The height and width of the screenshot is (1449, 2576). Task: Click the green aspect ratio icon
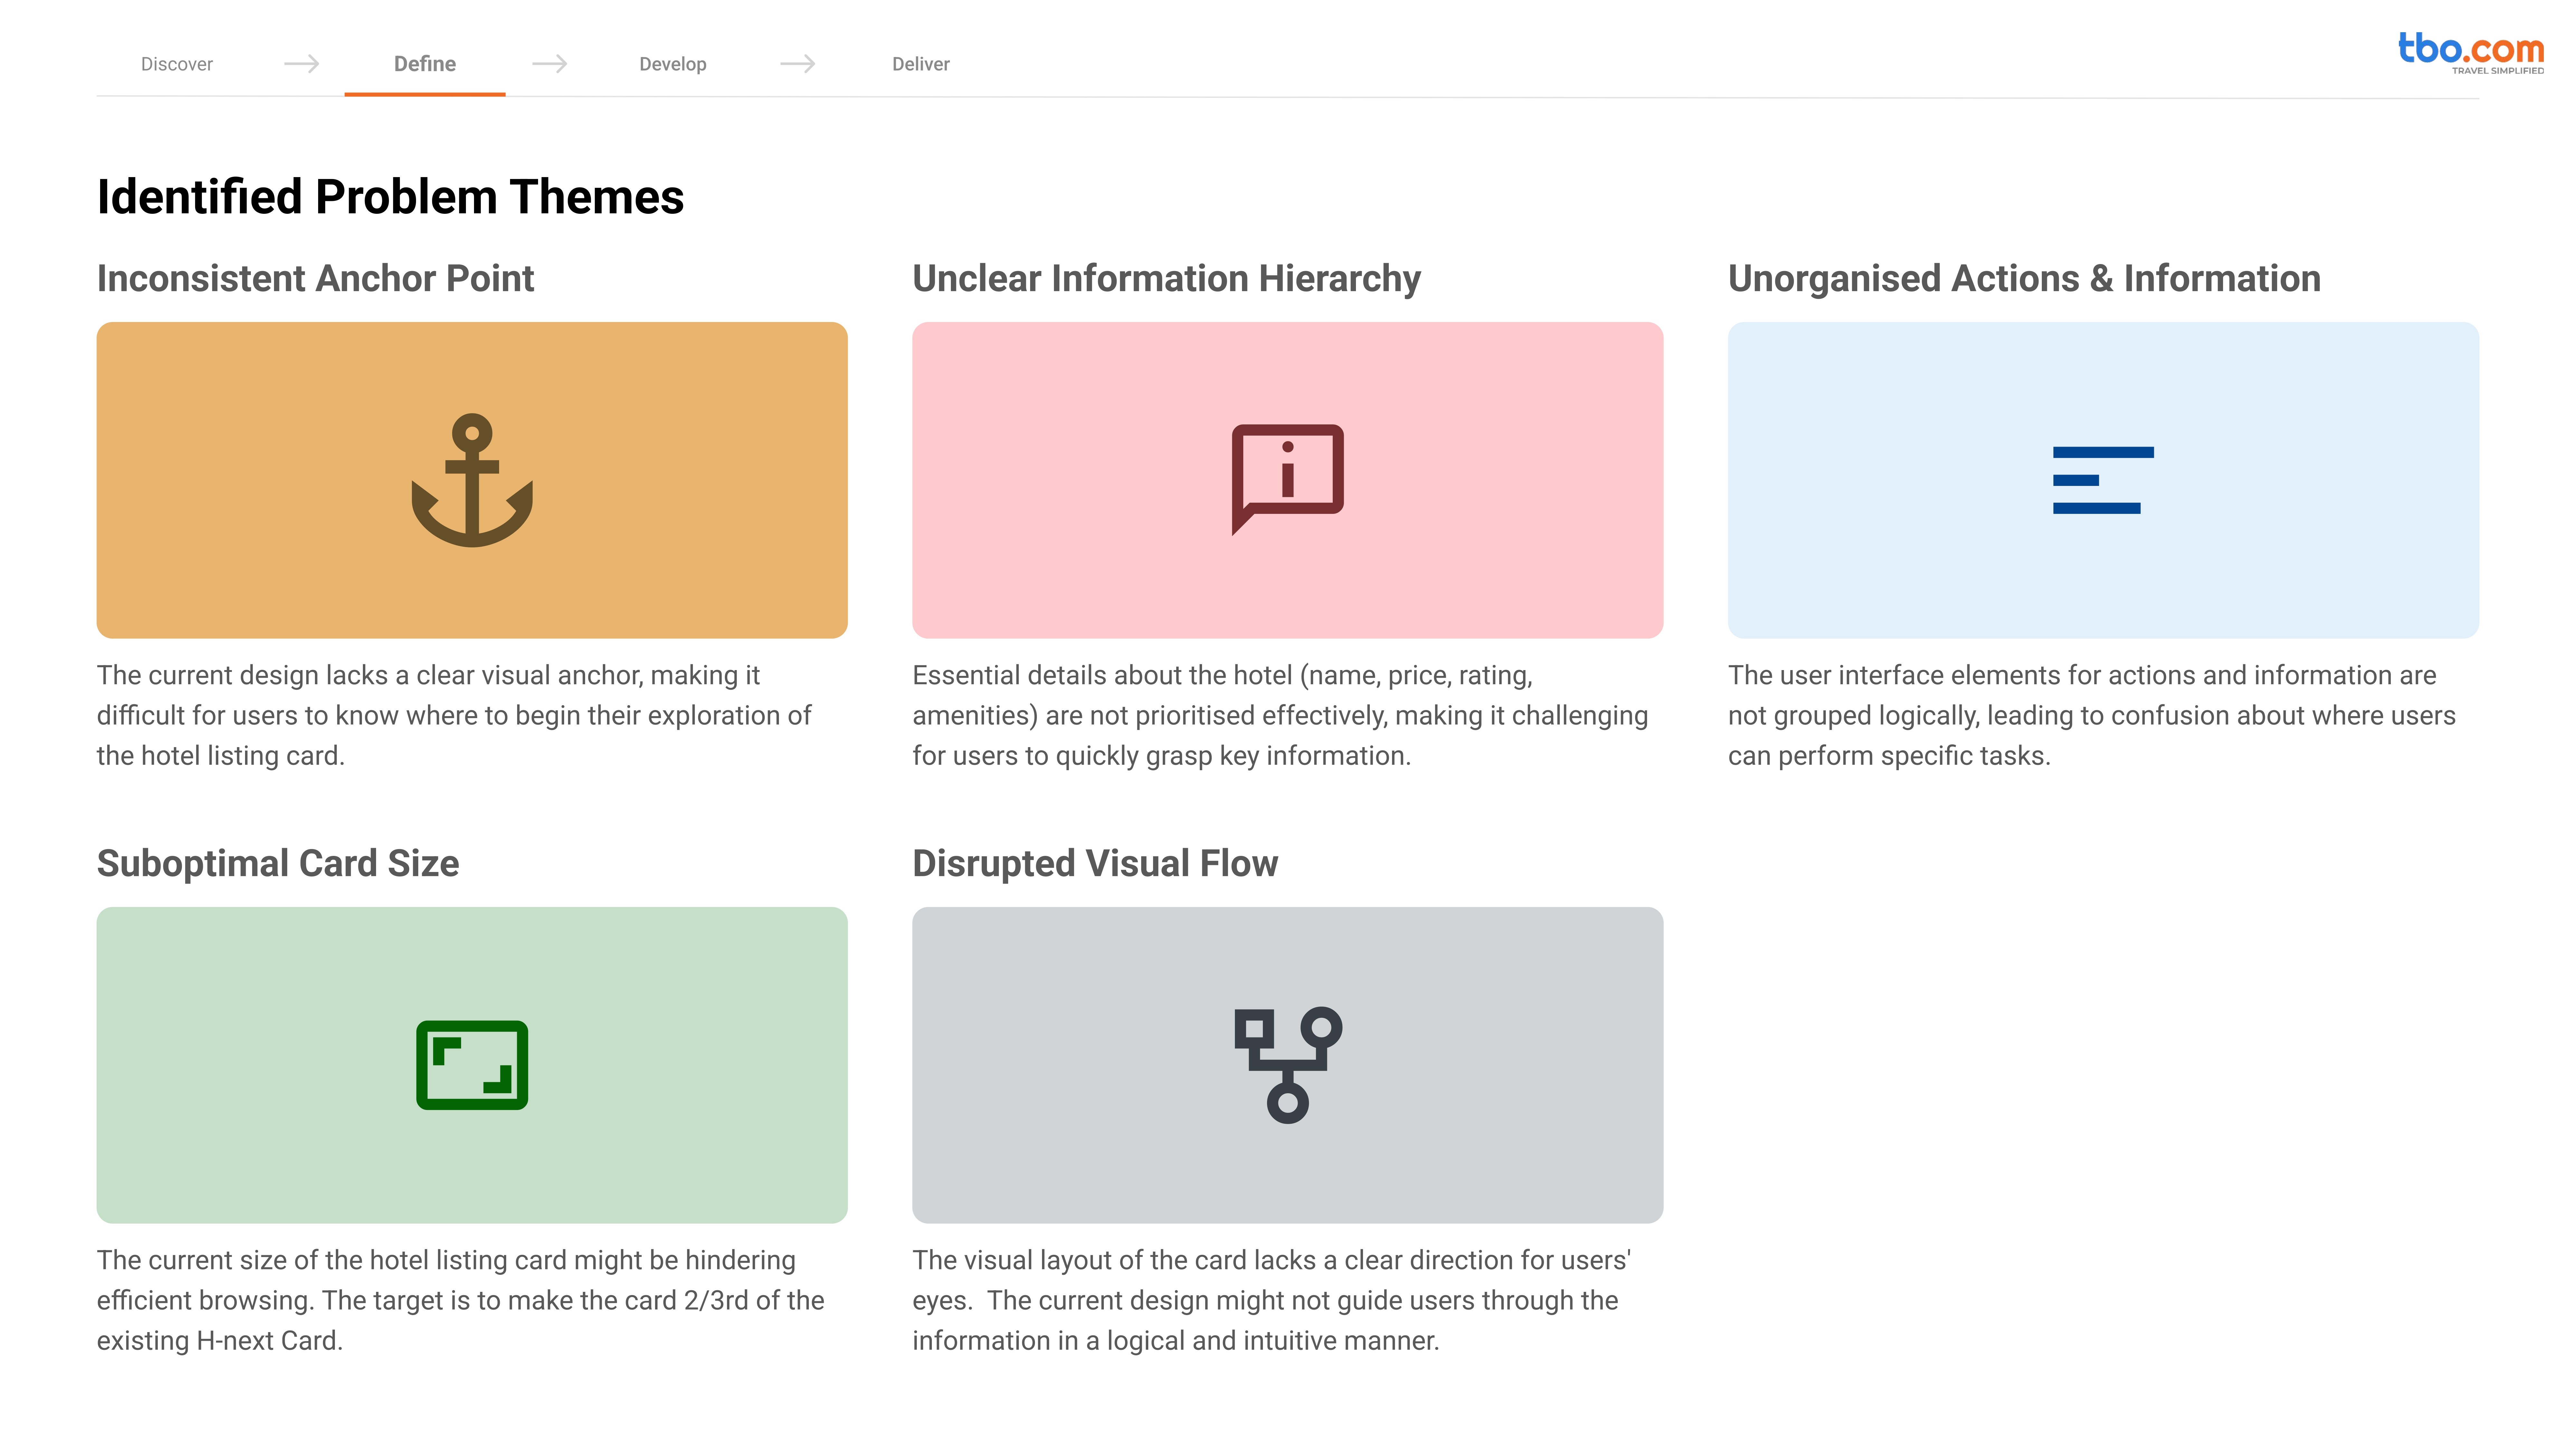tap(472, 1065)
